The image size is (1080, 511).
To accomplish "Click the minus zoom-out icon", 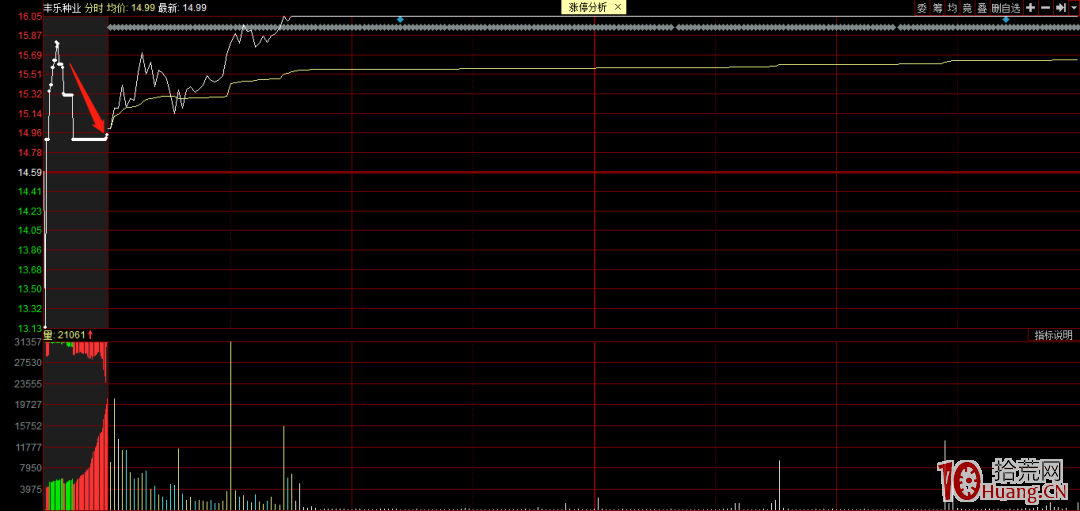I will pos(1045,7).
